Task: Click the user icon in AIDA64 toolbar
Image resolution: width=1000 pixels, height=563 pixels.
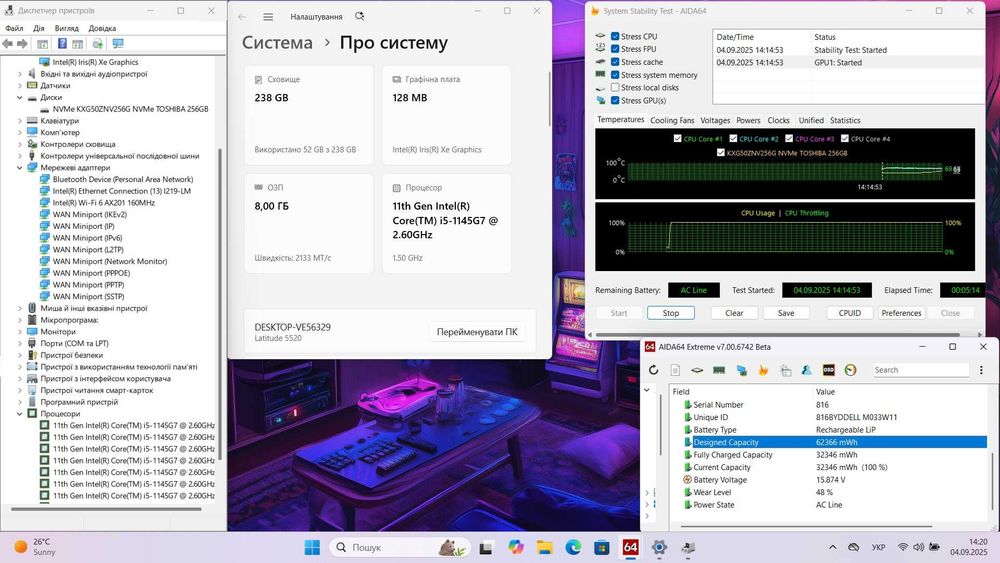Action: (x=807, y=370)
